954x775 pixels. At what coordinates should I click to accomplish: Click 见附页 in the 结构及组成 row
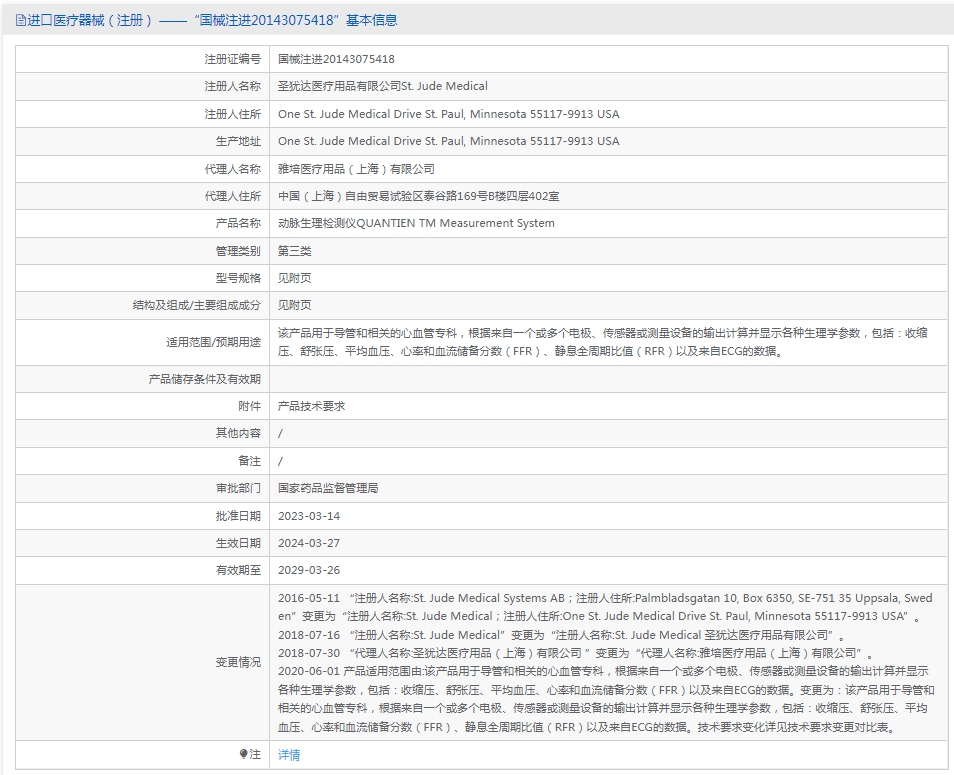(x=294, y=305)
